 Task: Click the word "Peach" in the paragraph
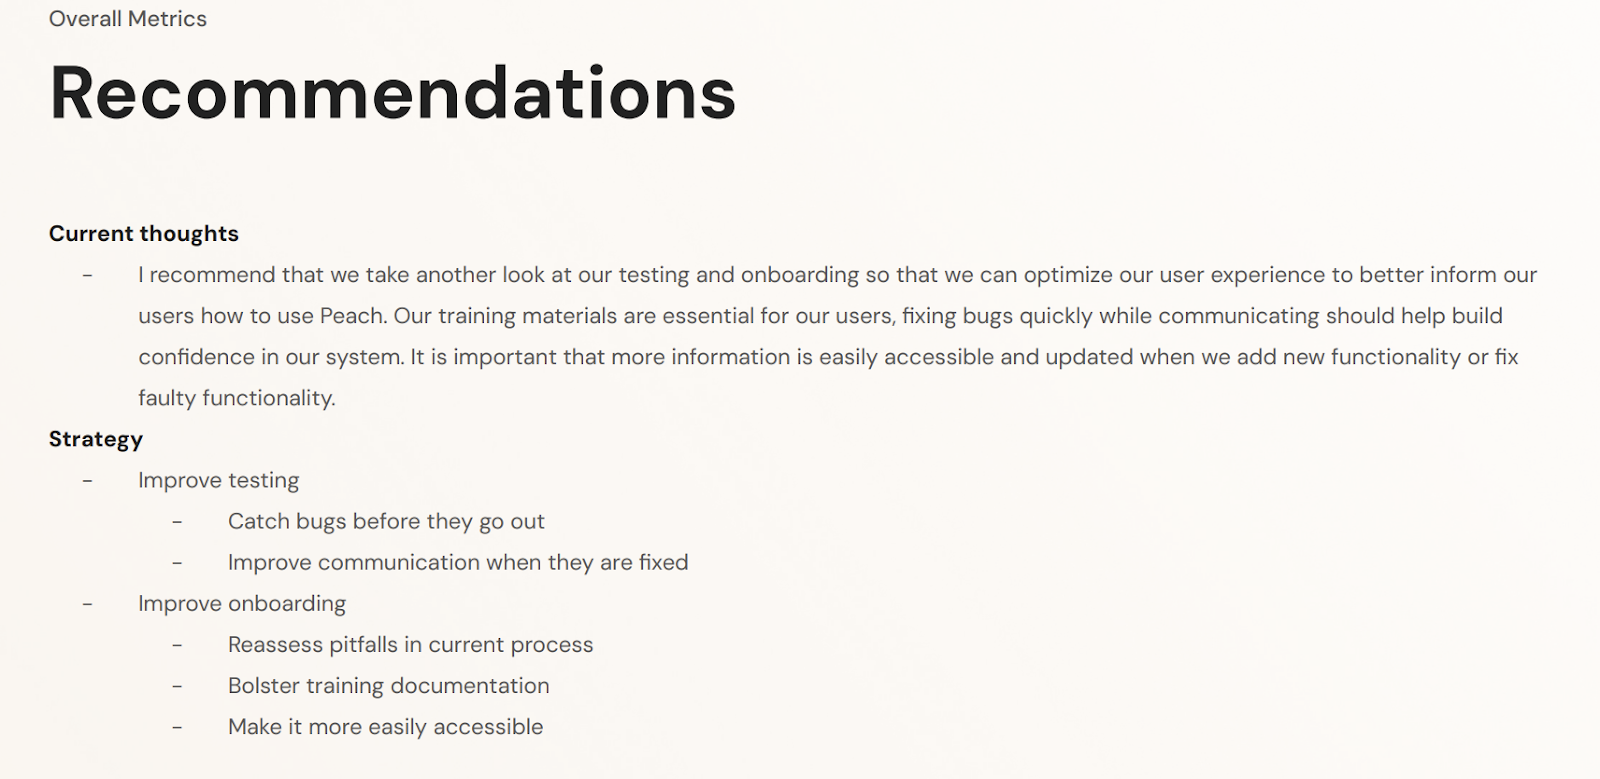pos(352,316)
